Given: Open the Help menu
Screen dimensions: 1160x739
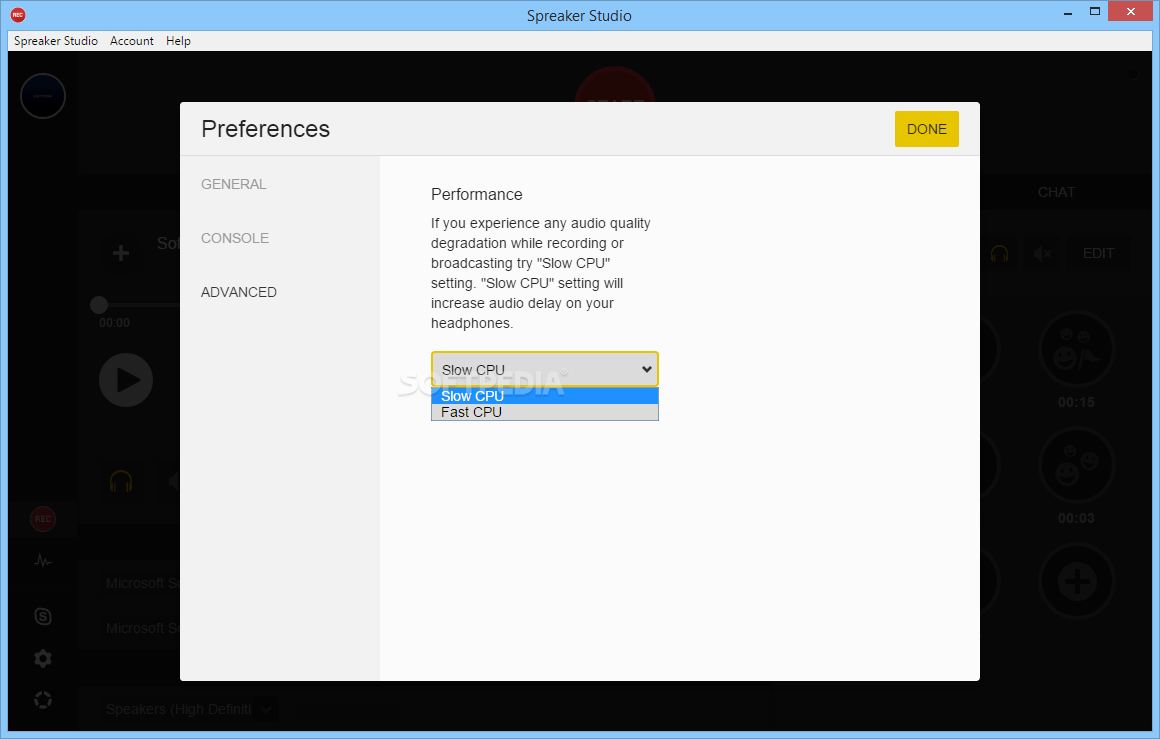Looking at the screenshot, I should (178, 41).
